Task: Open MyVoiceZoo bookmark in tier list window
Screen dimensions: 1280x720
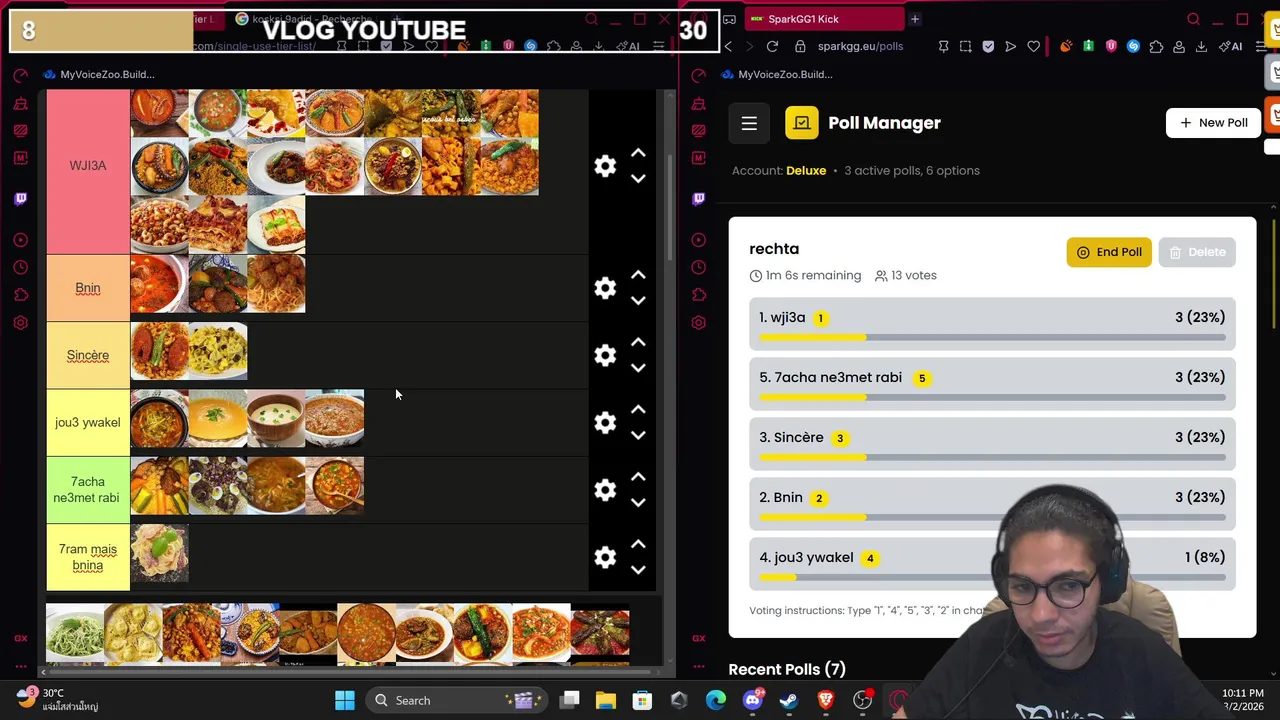Action: (x=98, y=74)
